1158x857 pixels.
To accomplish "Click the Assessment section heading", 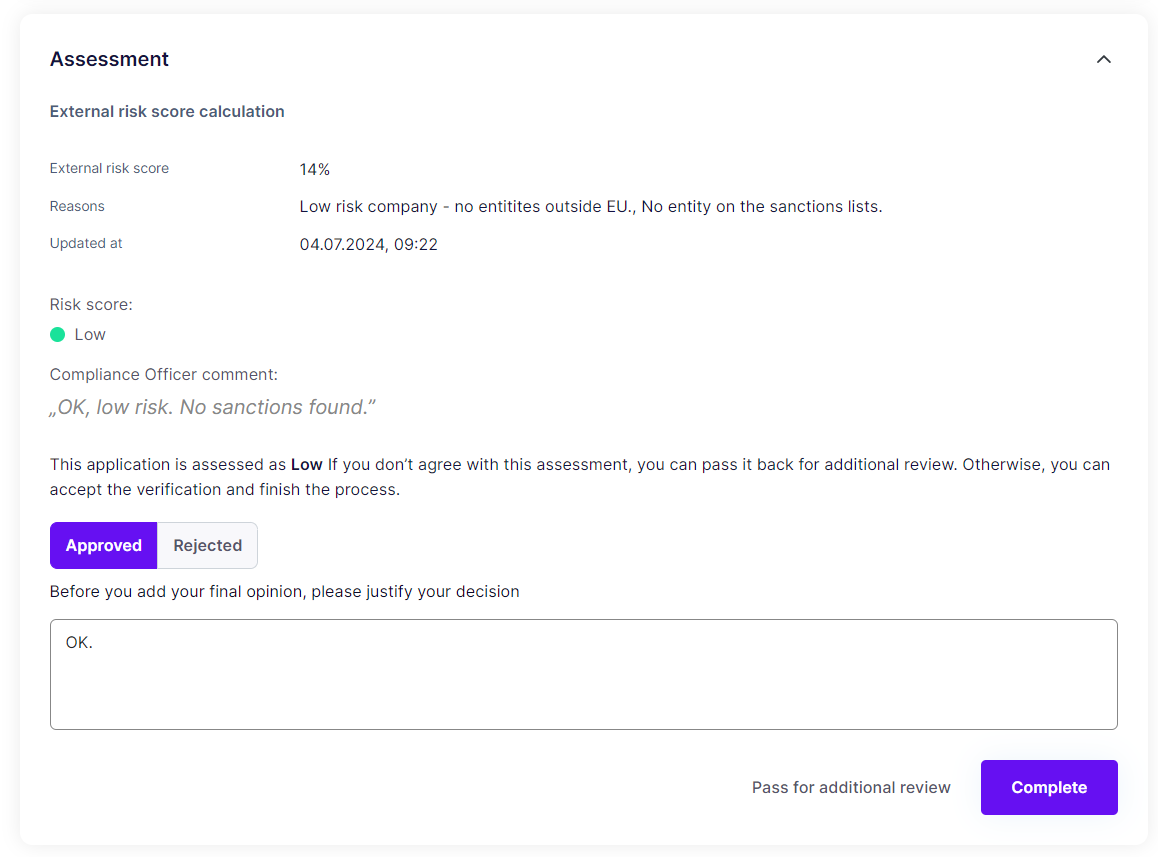I will tap(109, 60).
